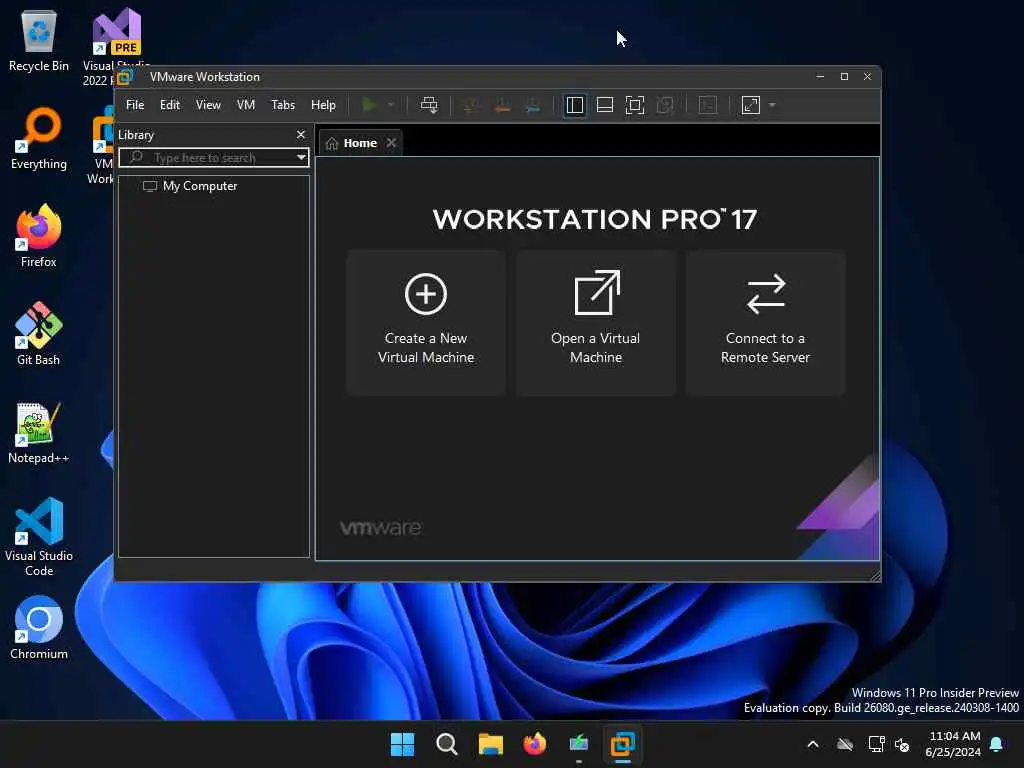The height and width of the screenshot is (768, 1024).
Task: Click the Take Snapshot toolbar icon
Action: click(470, 105)
